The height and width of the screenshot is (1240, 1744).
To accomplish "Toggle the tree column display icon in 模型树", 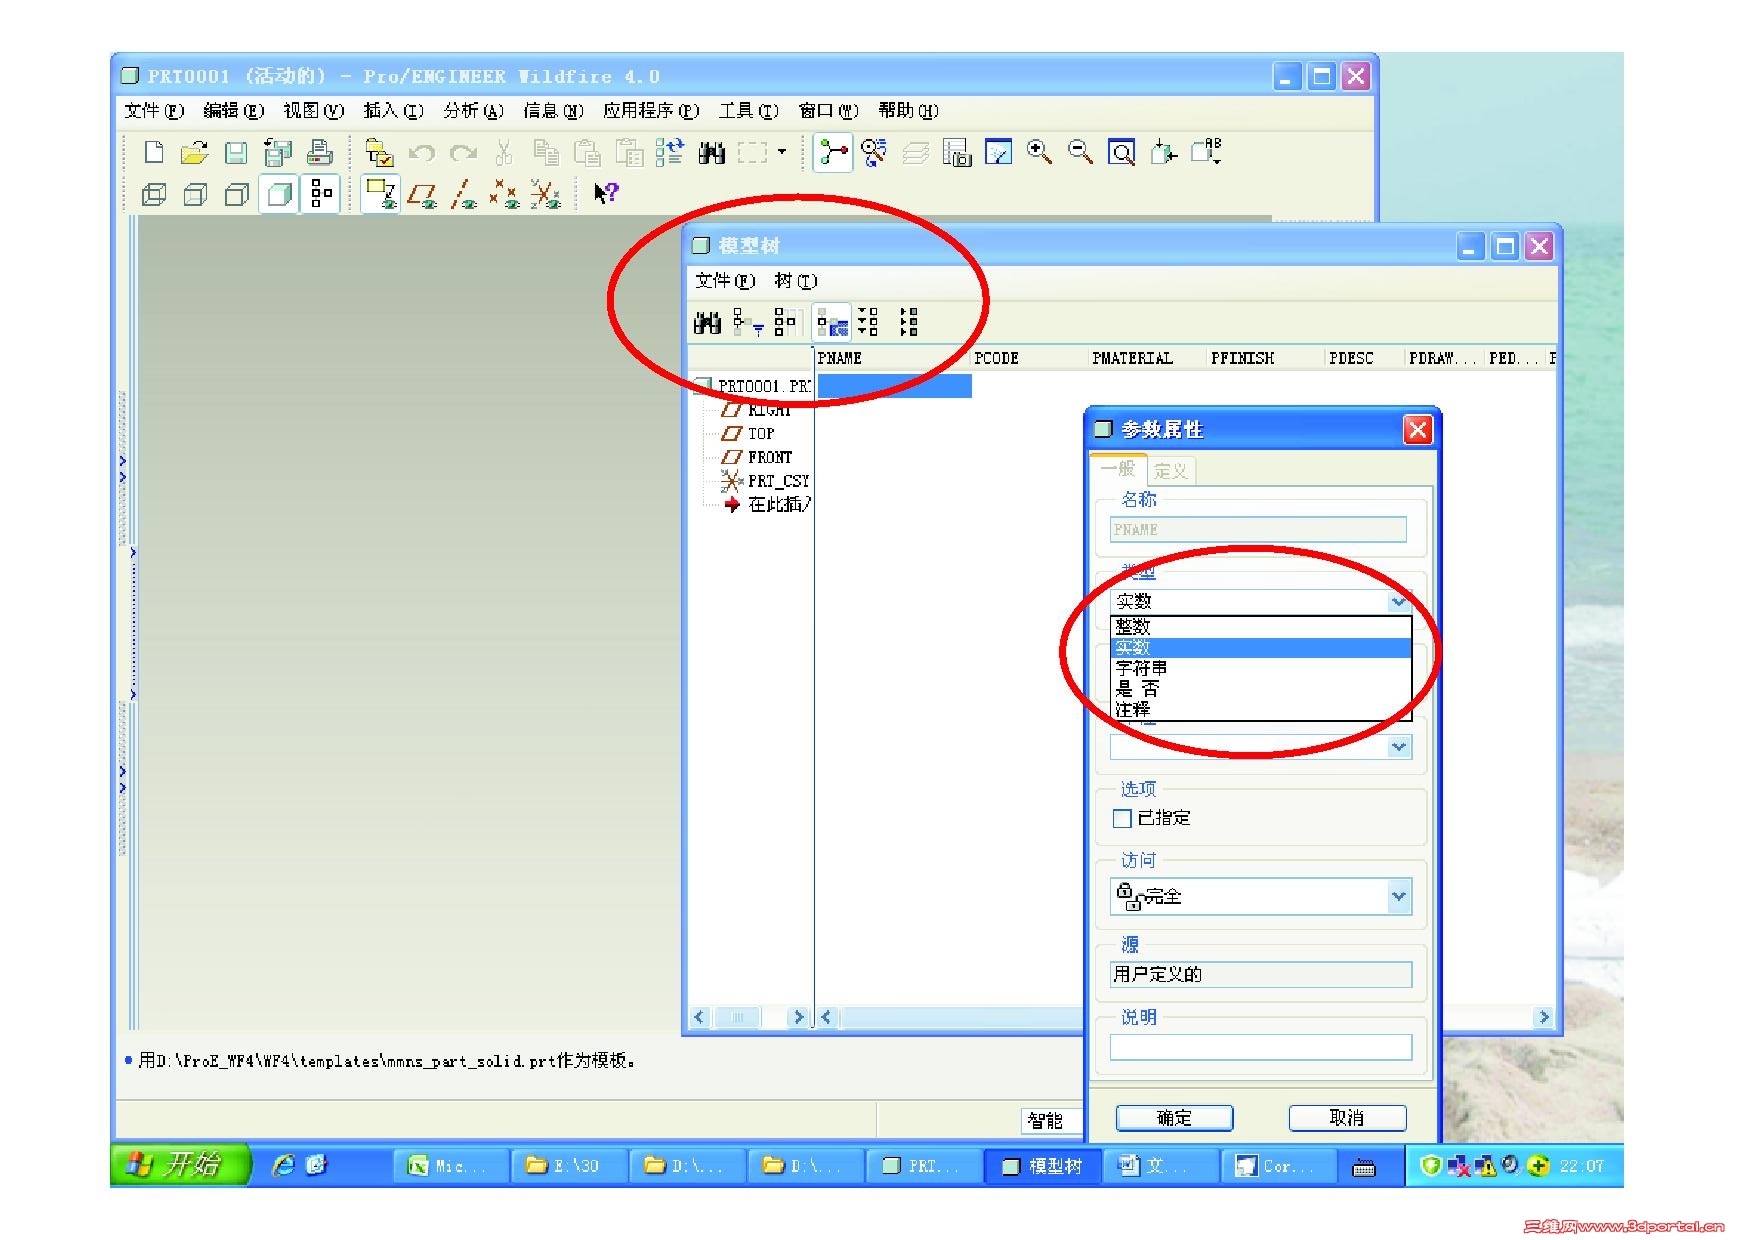I will [x=832, y=322].
